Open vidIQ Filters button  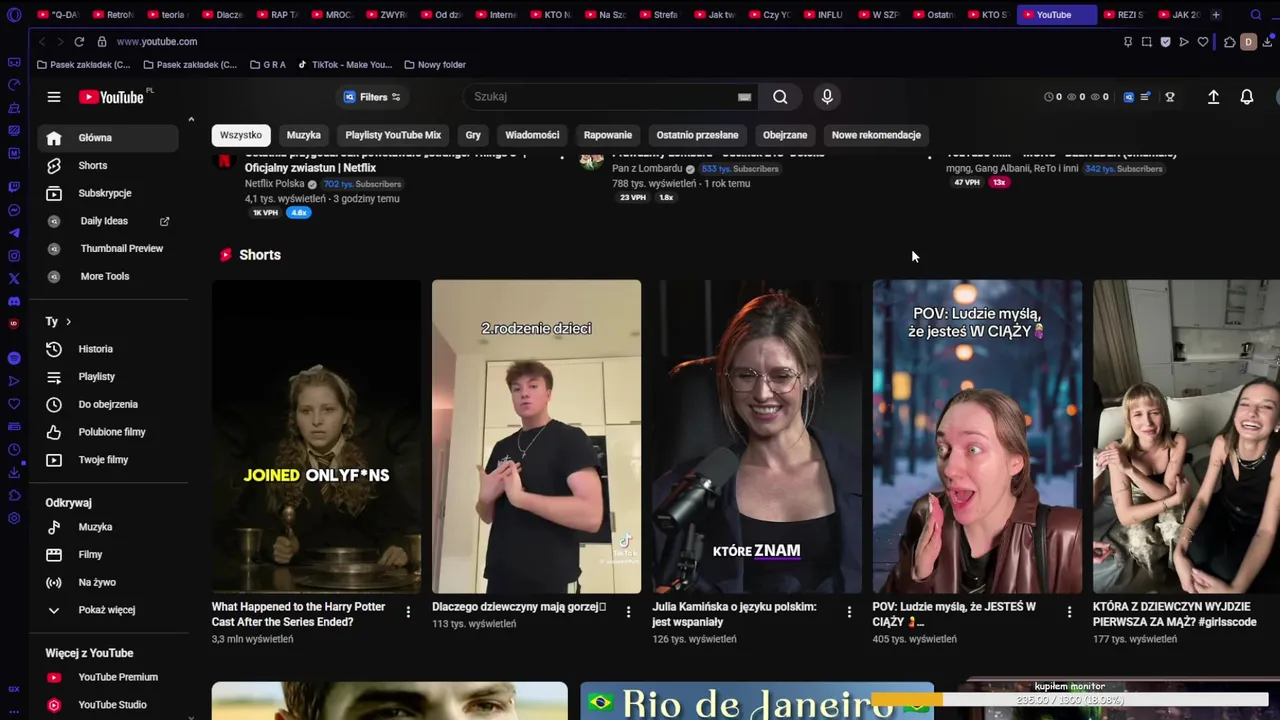(x=372, y=97)
